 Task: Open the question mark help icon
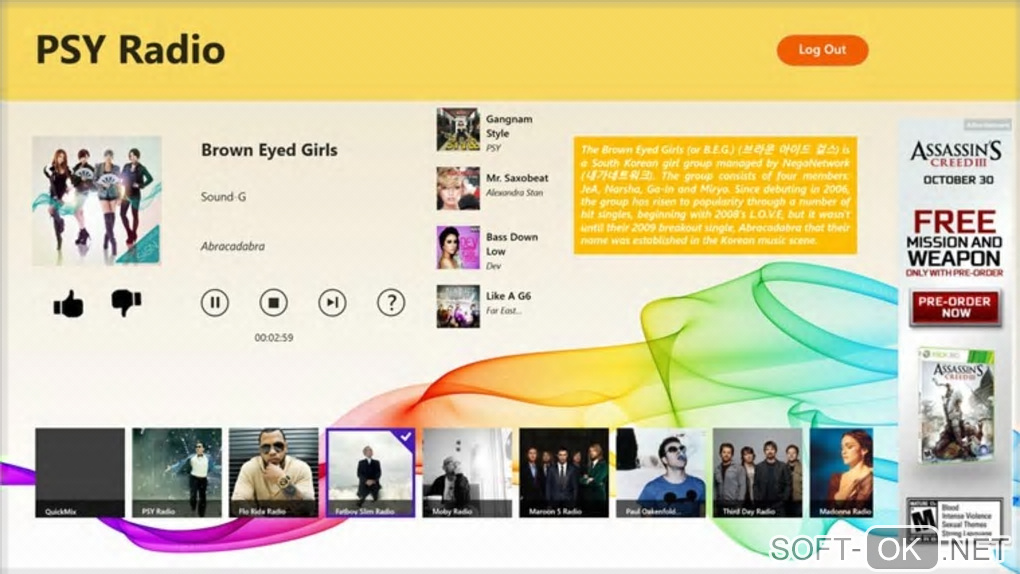pyautogui.click(x=391, y=303)
